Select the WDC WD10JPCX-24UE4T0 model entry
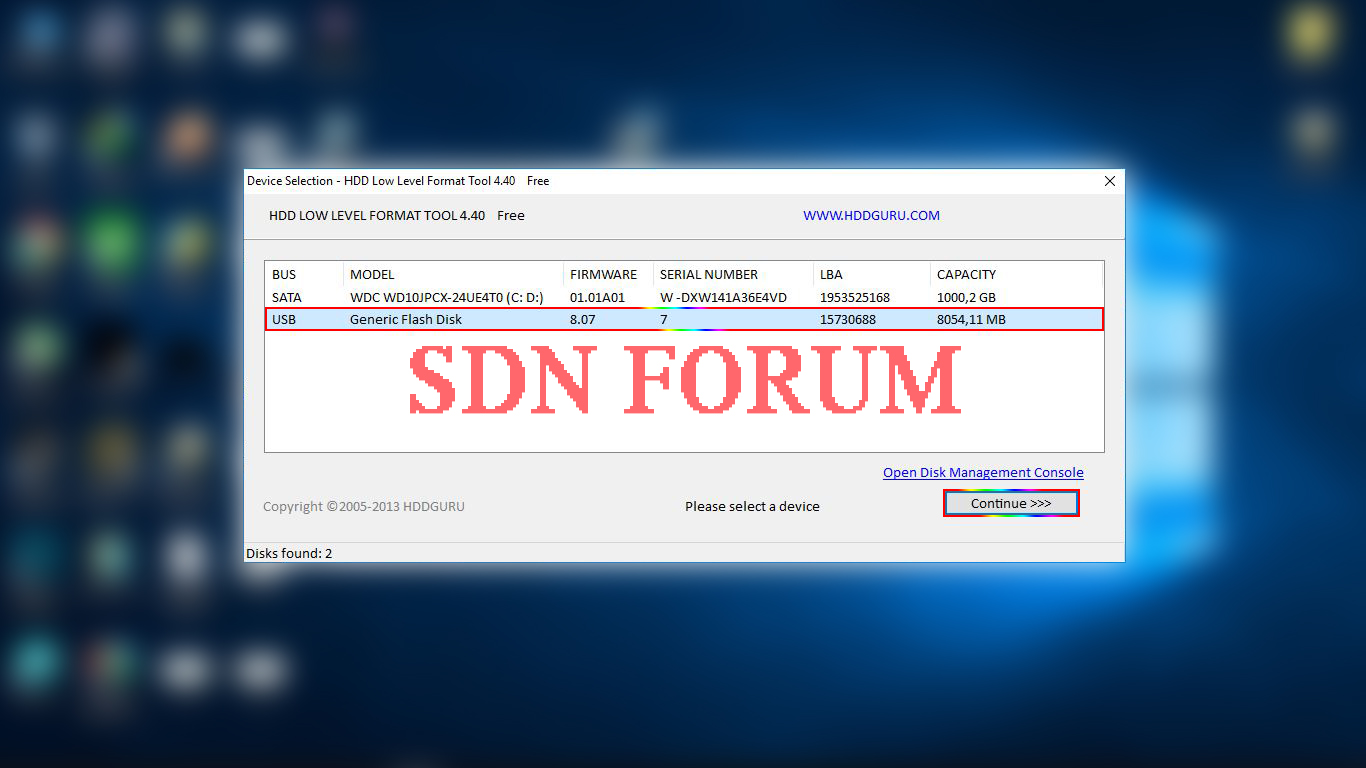 tap(447, 297)
